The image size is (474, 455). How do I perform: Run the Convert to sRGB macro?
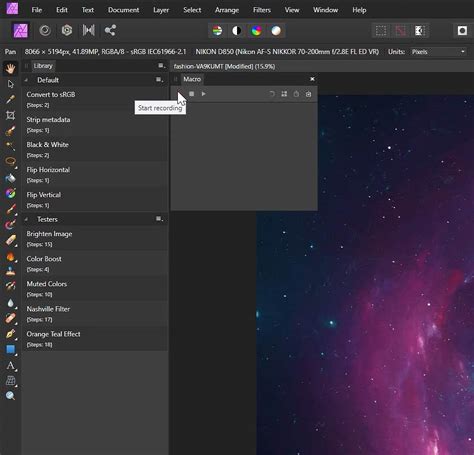pos(95,99)
